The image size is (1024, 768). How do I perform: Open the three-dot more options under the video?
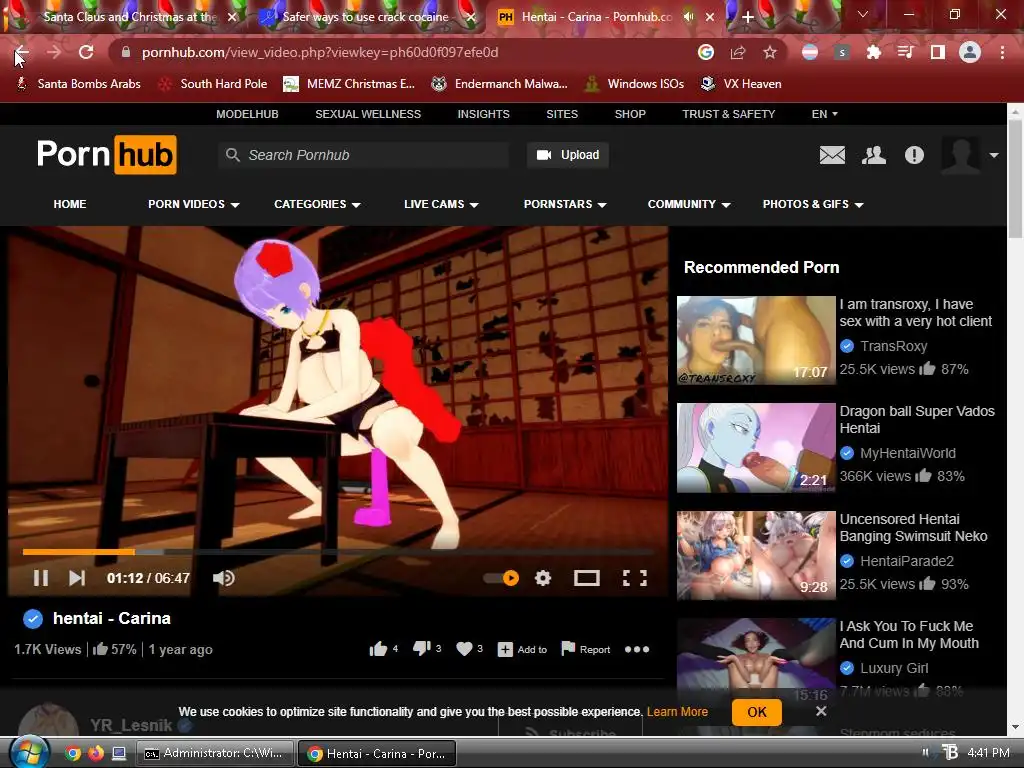(637, 649)
